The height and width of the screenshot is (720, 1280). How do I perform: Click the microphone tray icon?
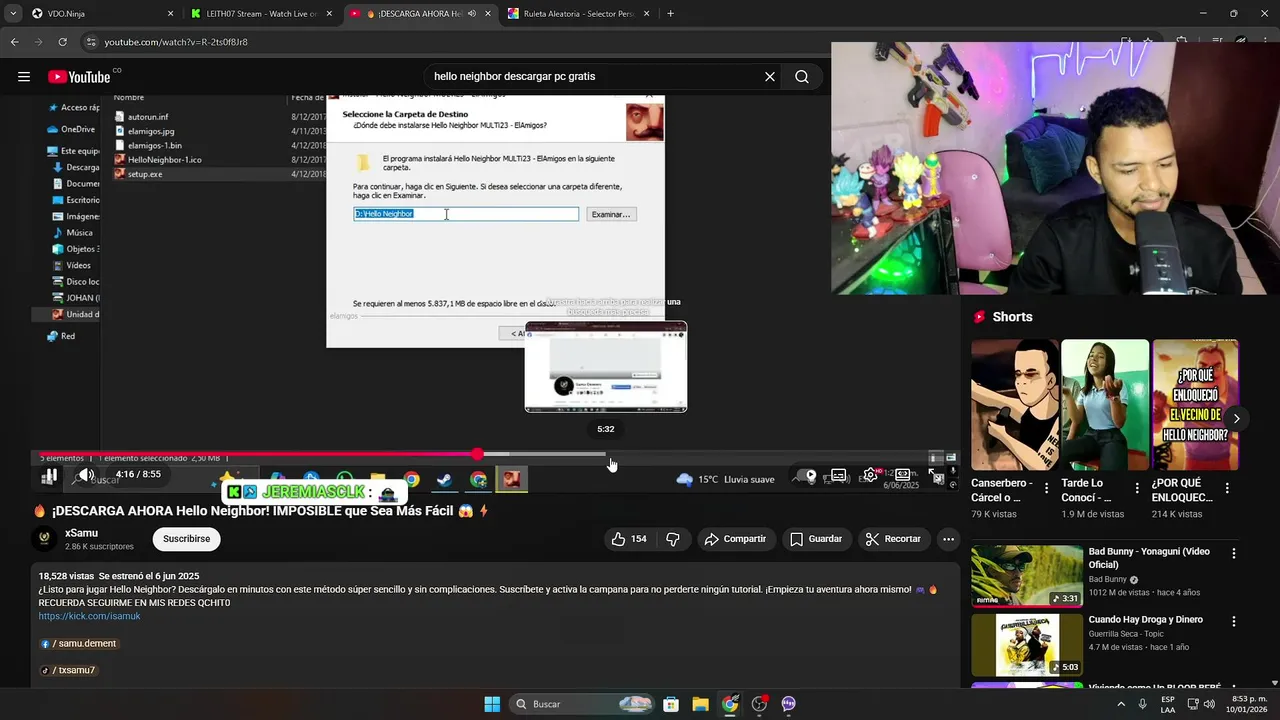(1142, 704)
